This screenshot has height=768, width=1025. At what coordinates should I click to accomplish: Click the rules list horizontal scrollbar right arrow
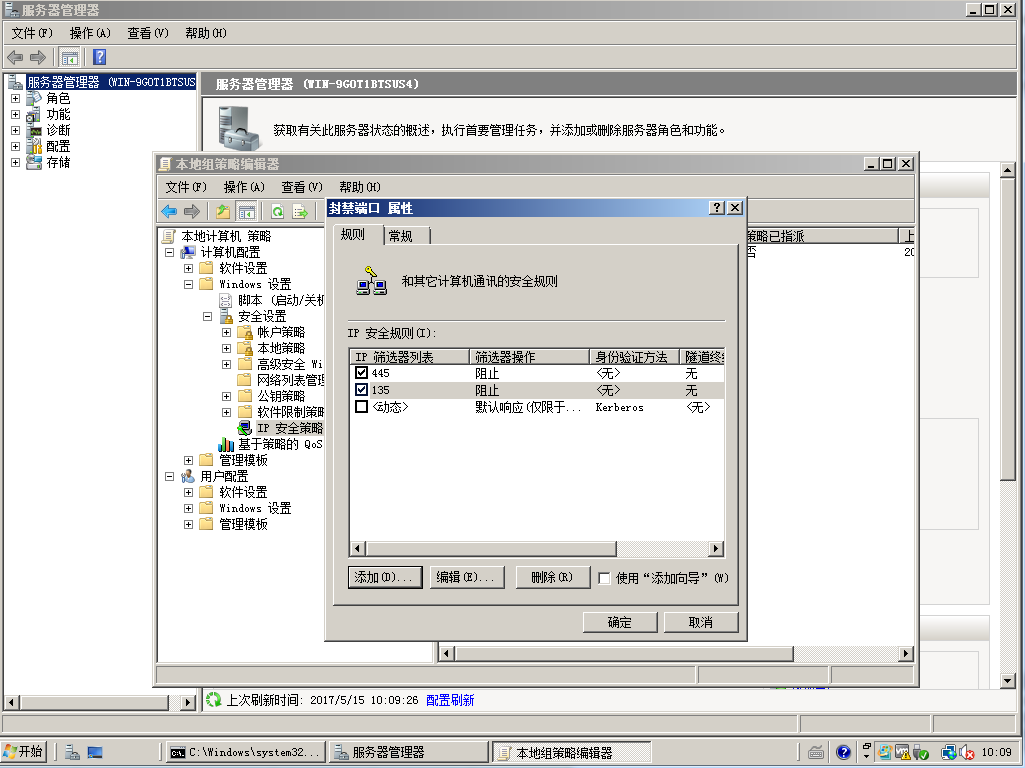point(715,548)
